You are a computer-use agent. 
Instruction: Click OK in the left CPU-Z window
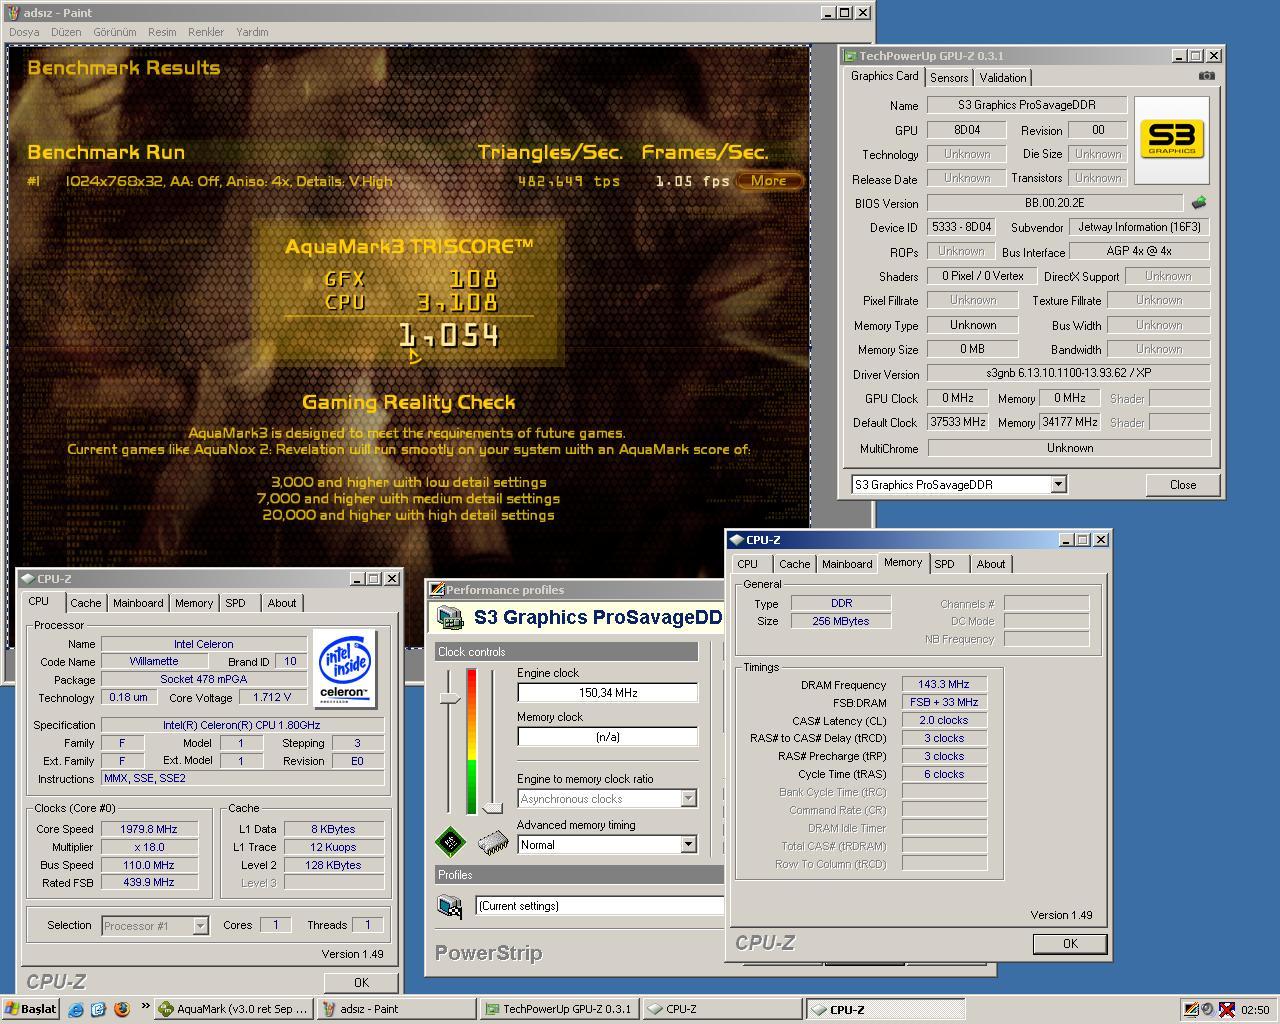(361, 983)
